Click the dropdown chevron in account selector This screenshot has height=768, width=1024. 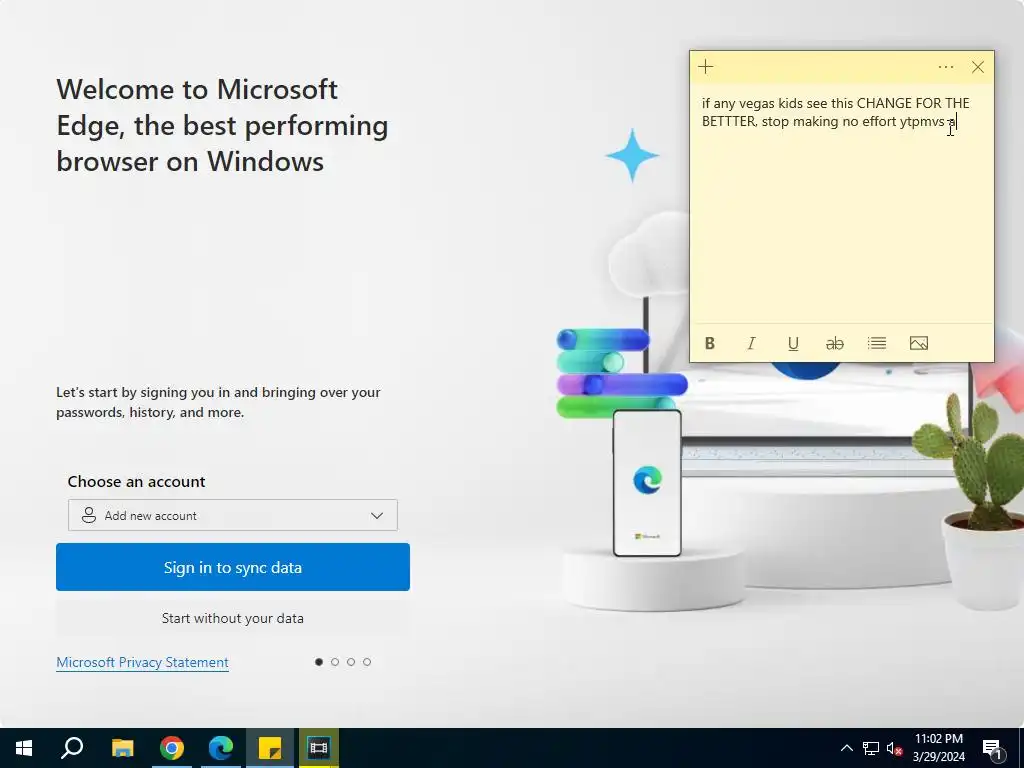tap(377, 515)
